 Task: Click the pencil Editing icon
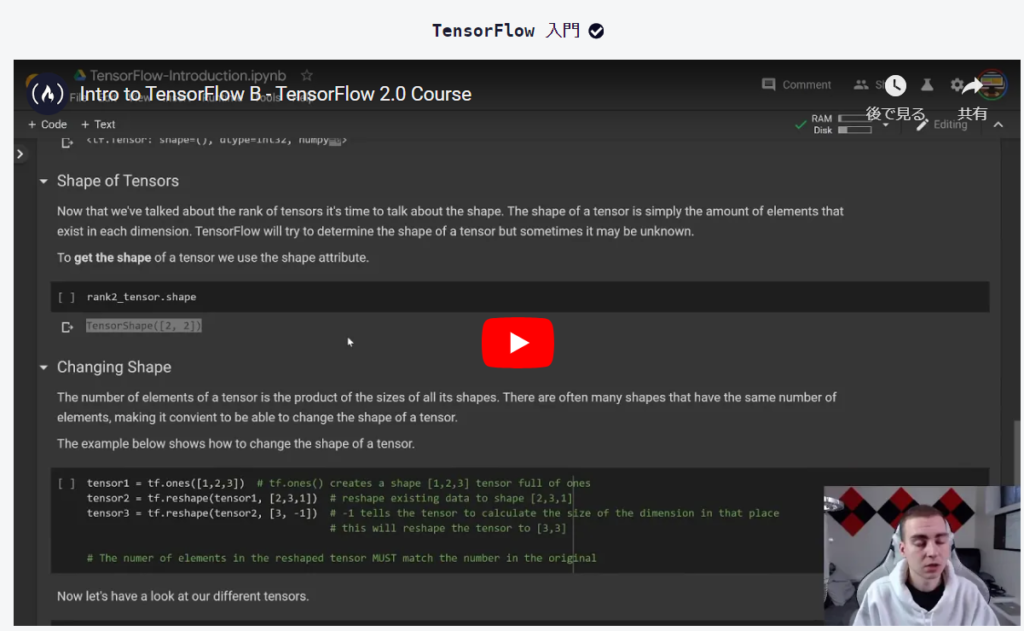tap(921, 124)
